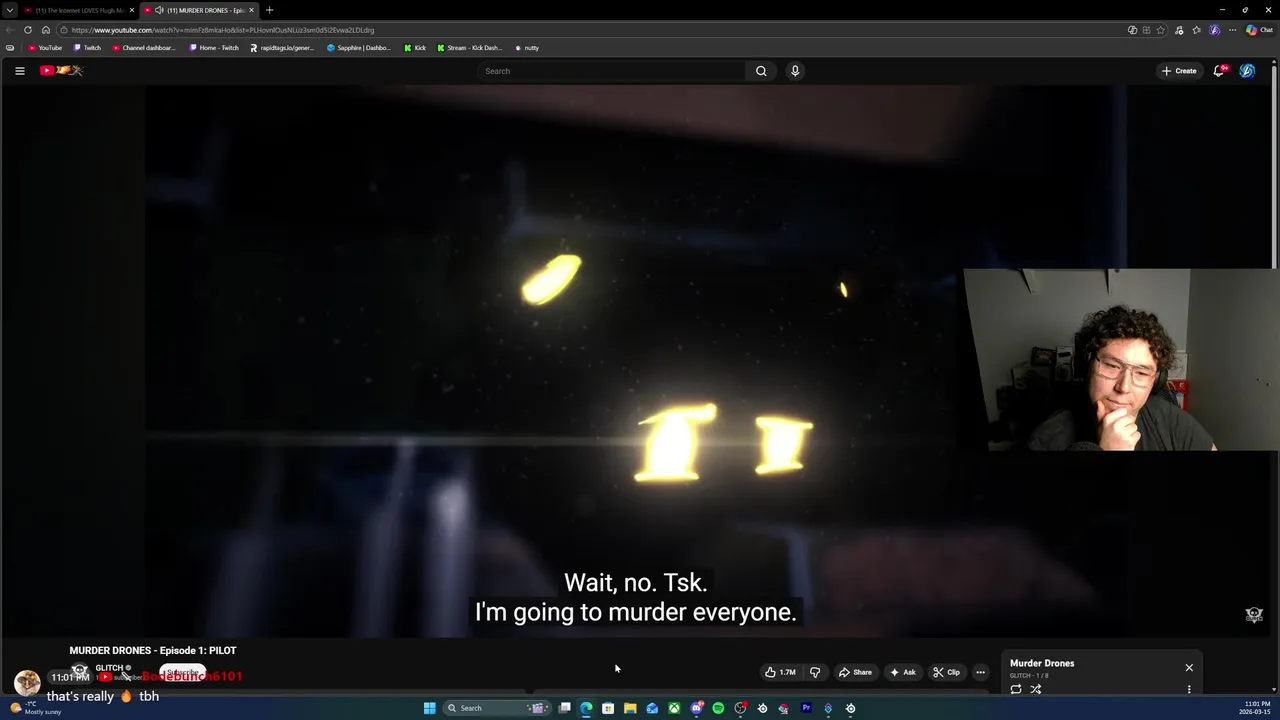
Task: Open the Create menu
Action: [1179, 71]
